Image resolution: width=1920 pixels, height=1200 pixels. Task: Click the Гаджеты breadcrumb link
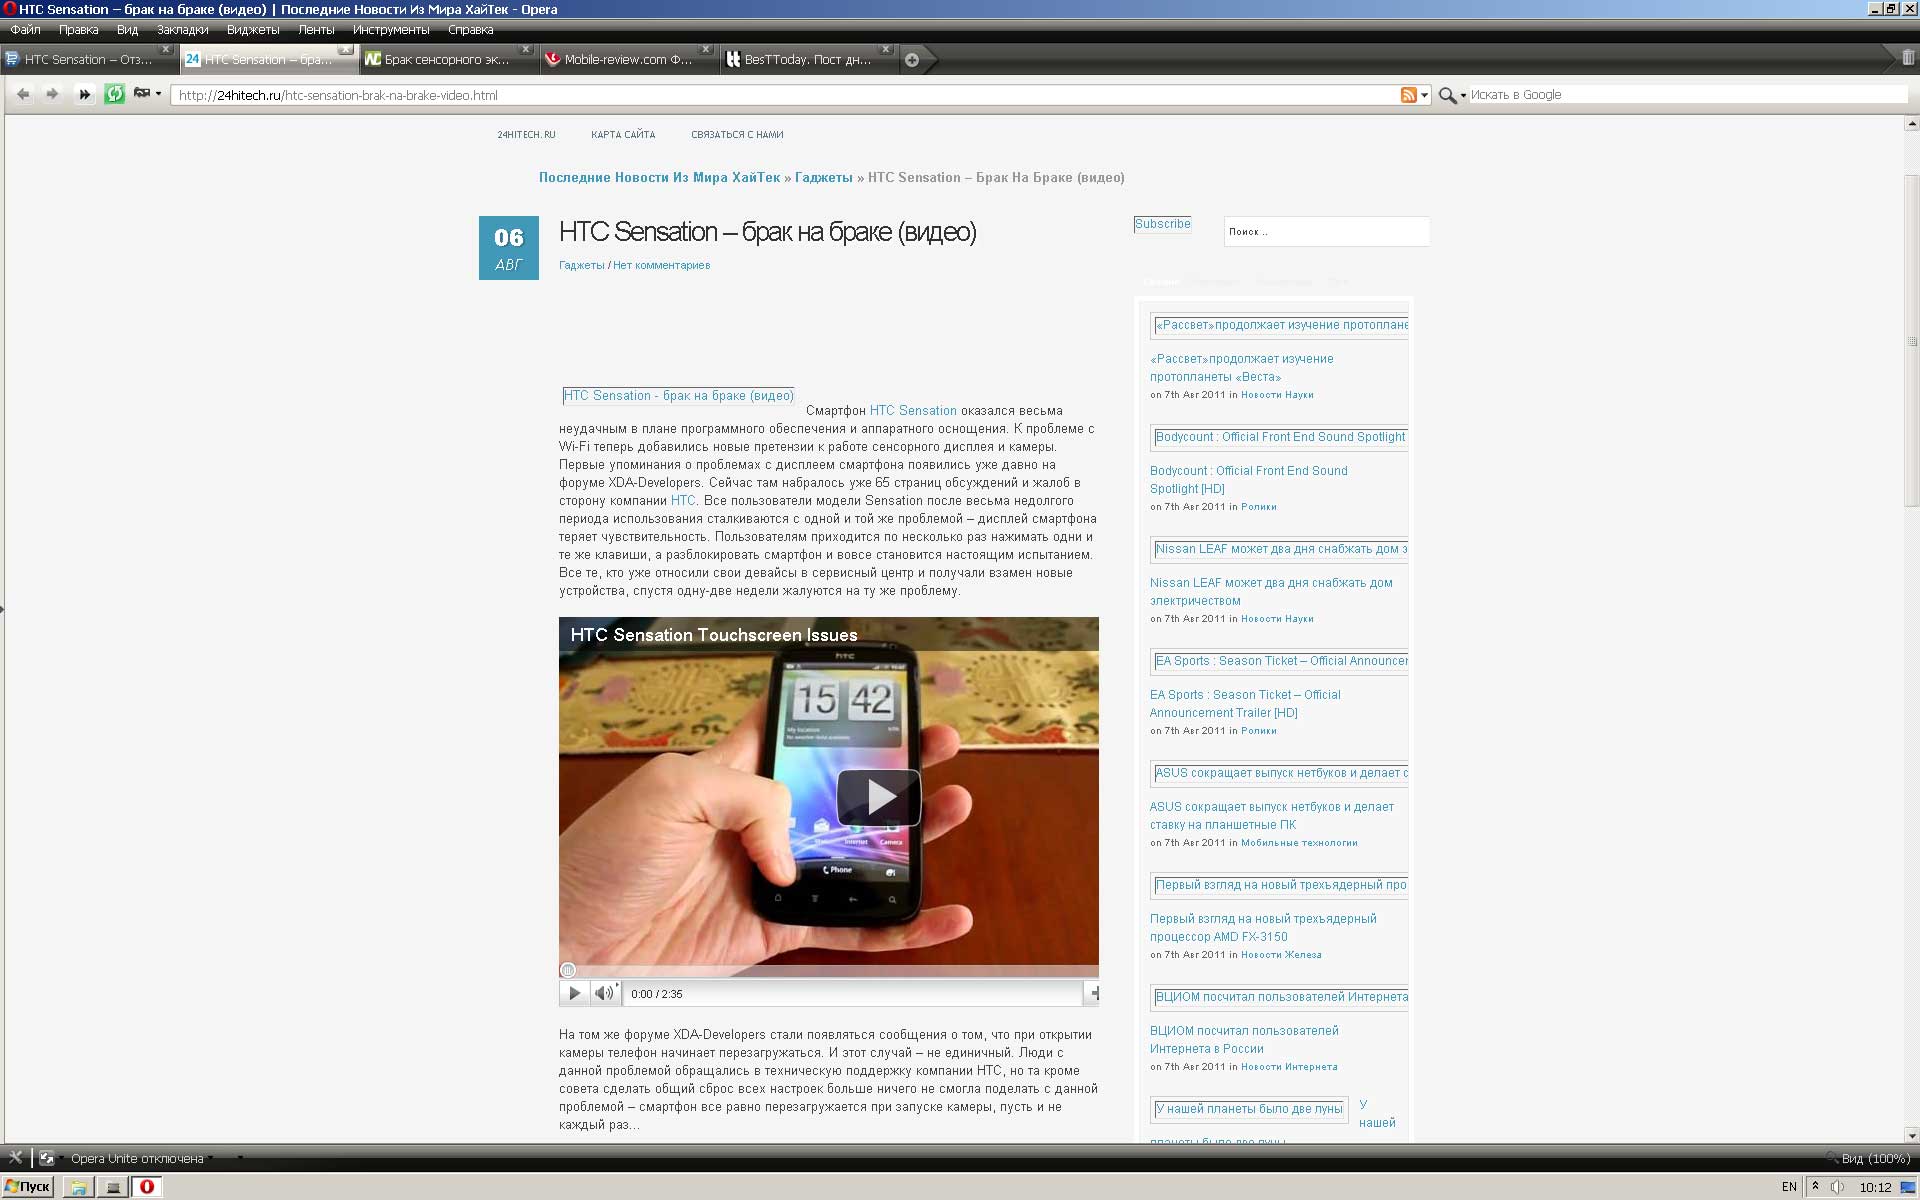click(823, 178)
